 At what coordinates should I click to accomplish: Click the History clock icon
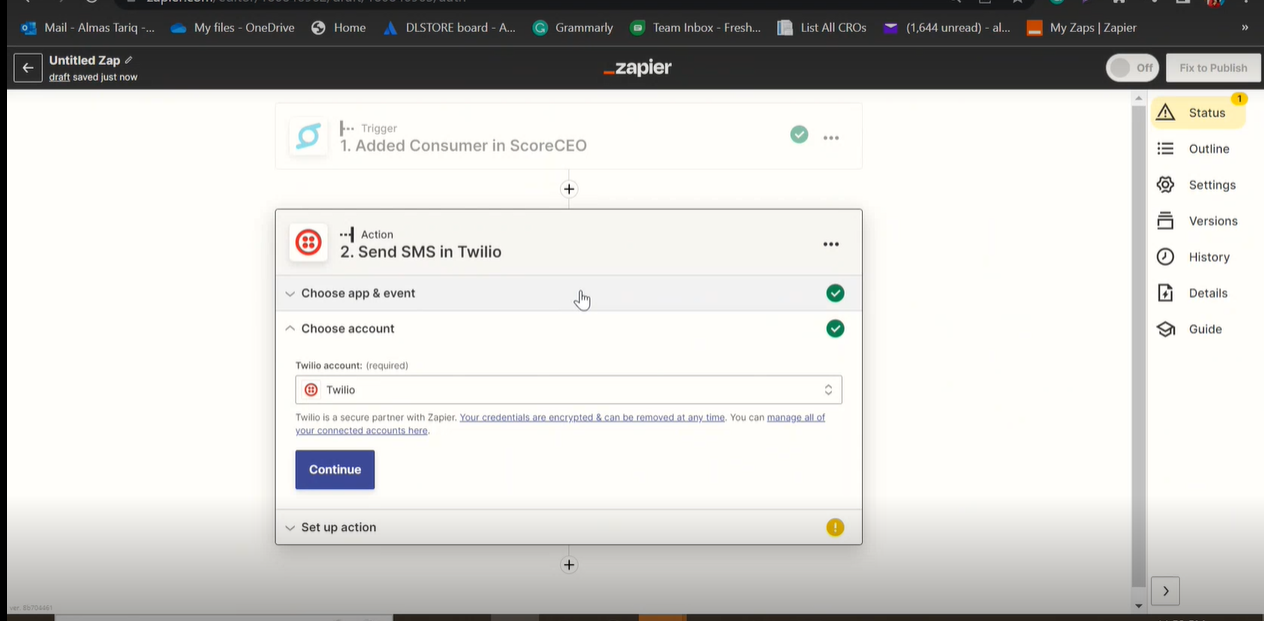coord(1165,257)
